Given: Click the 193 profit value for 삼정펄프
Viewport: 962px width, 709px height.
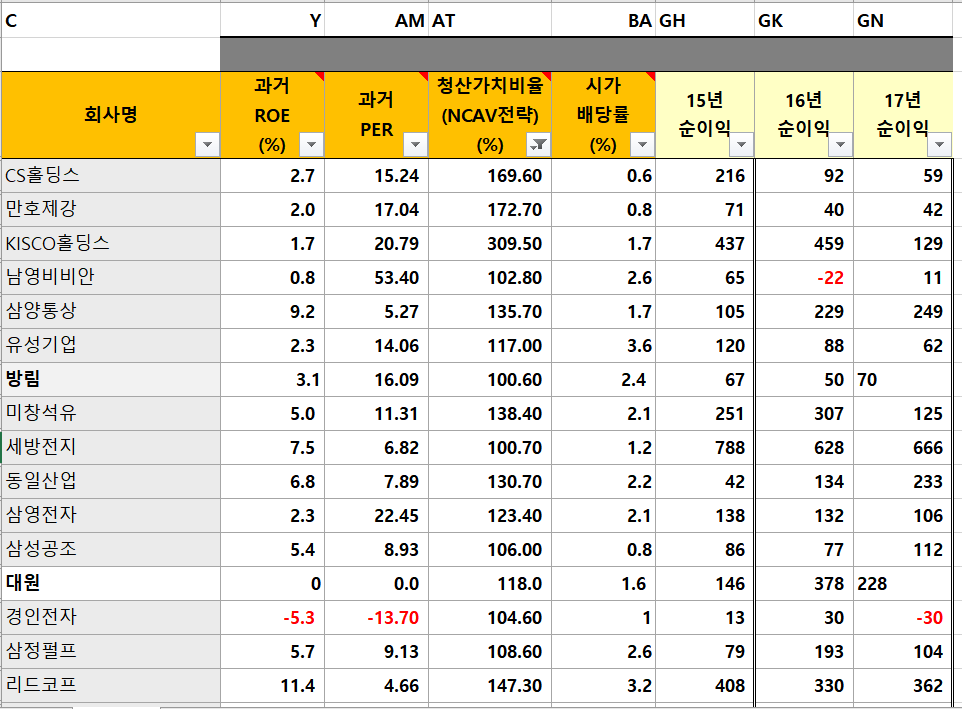Looking at the screenshot, I should click(829, 652).
